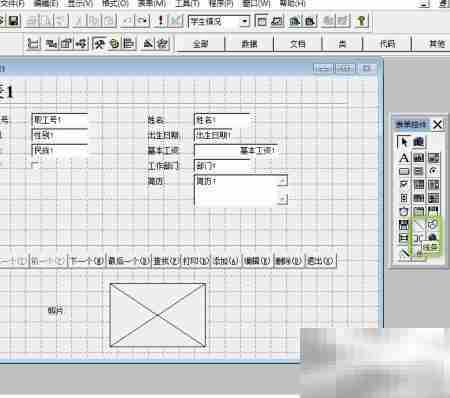Switch to the 文档 tab

point(298,44)
